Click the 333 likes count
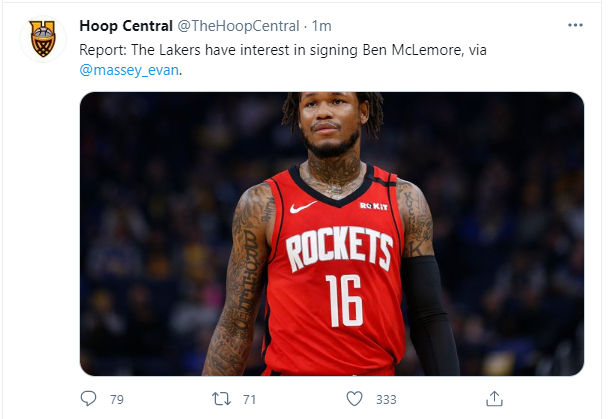 click(x=386, y=399)
